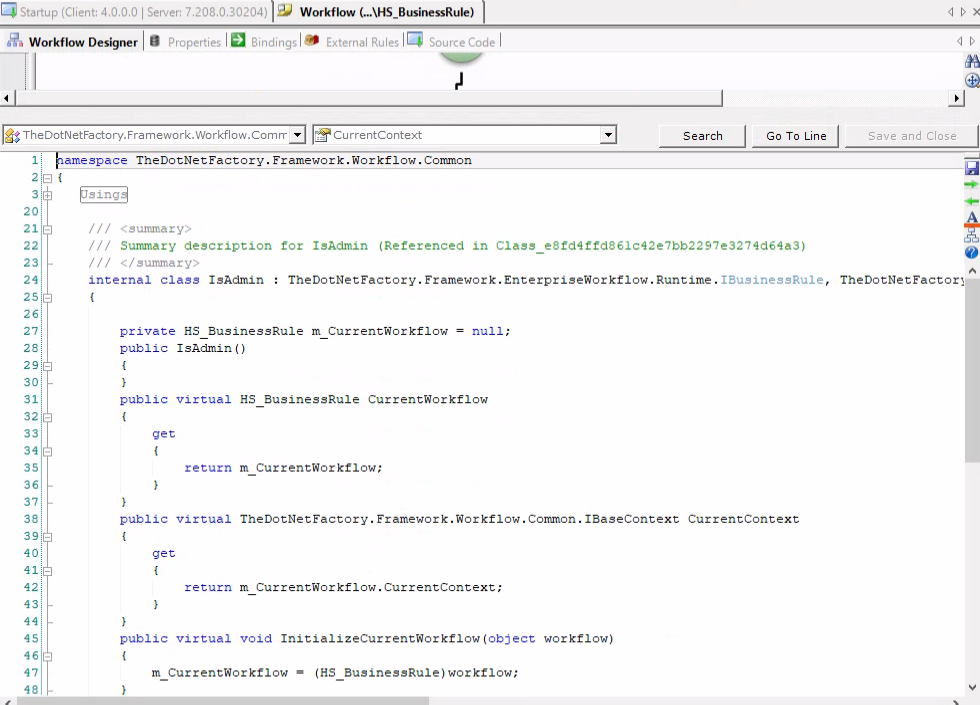Click namespace icon in class dropdown

tap(12, 136)
